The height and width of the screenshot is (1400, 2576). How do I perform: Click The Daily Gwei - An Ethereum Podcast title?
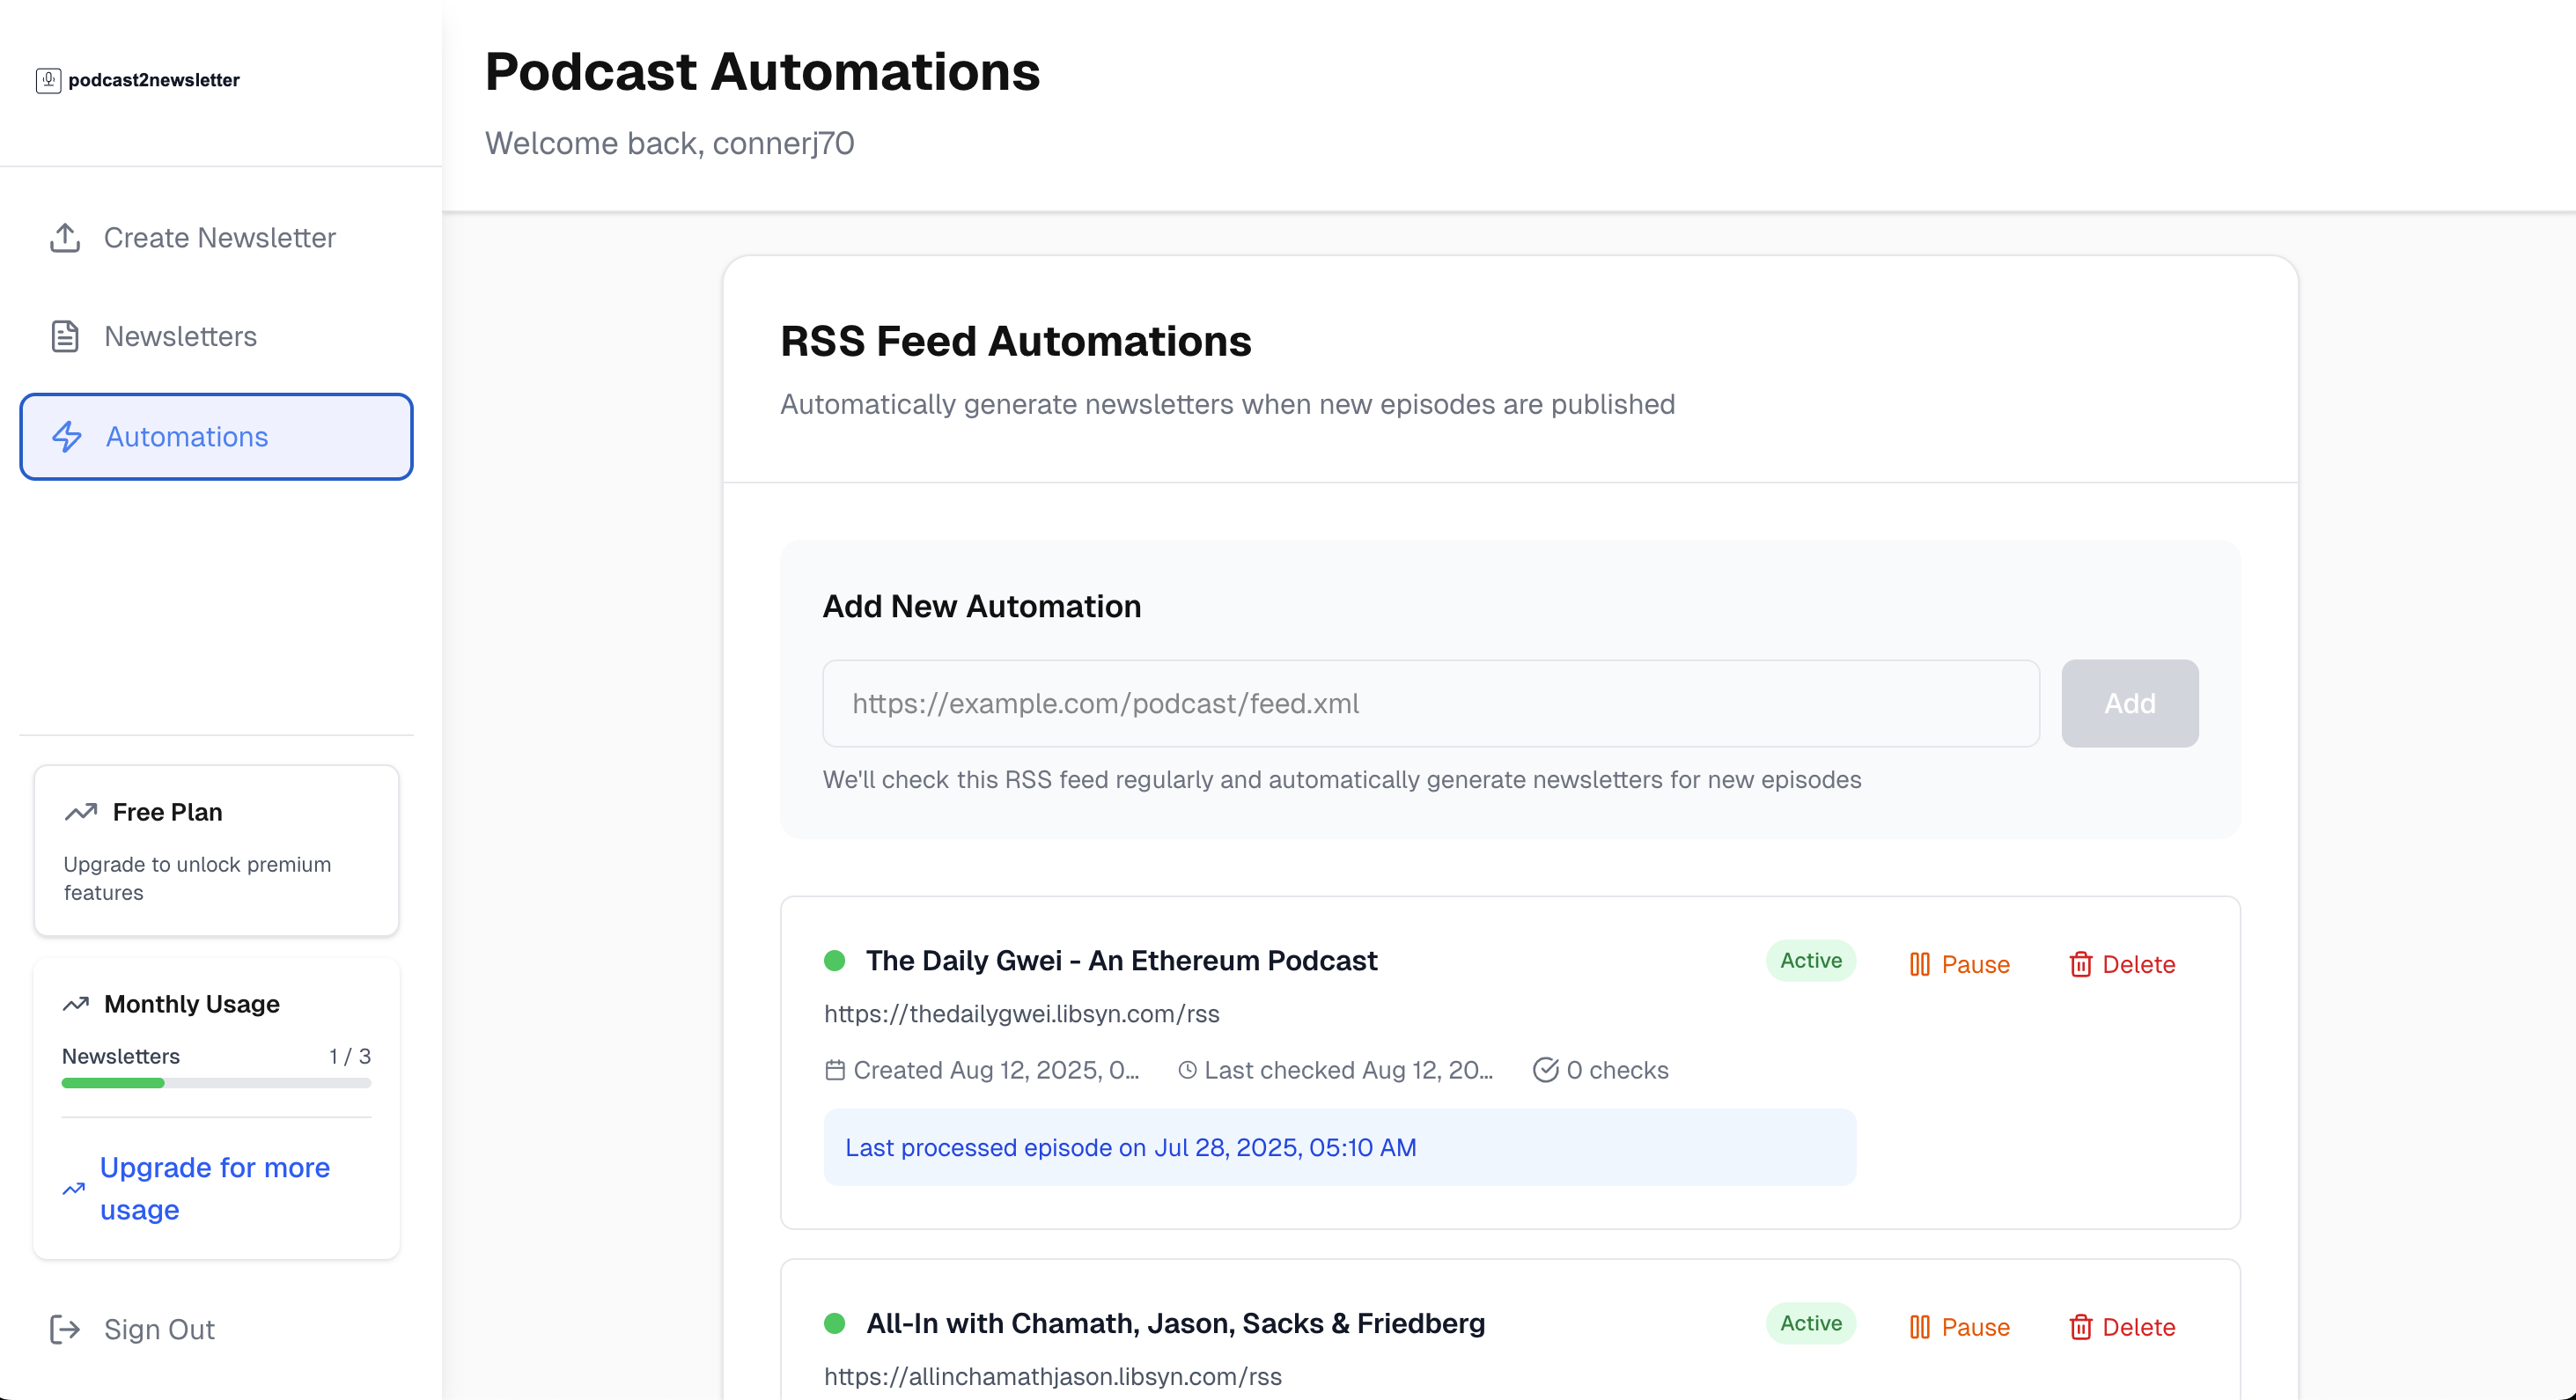coord(1122,961)
